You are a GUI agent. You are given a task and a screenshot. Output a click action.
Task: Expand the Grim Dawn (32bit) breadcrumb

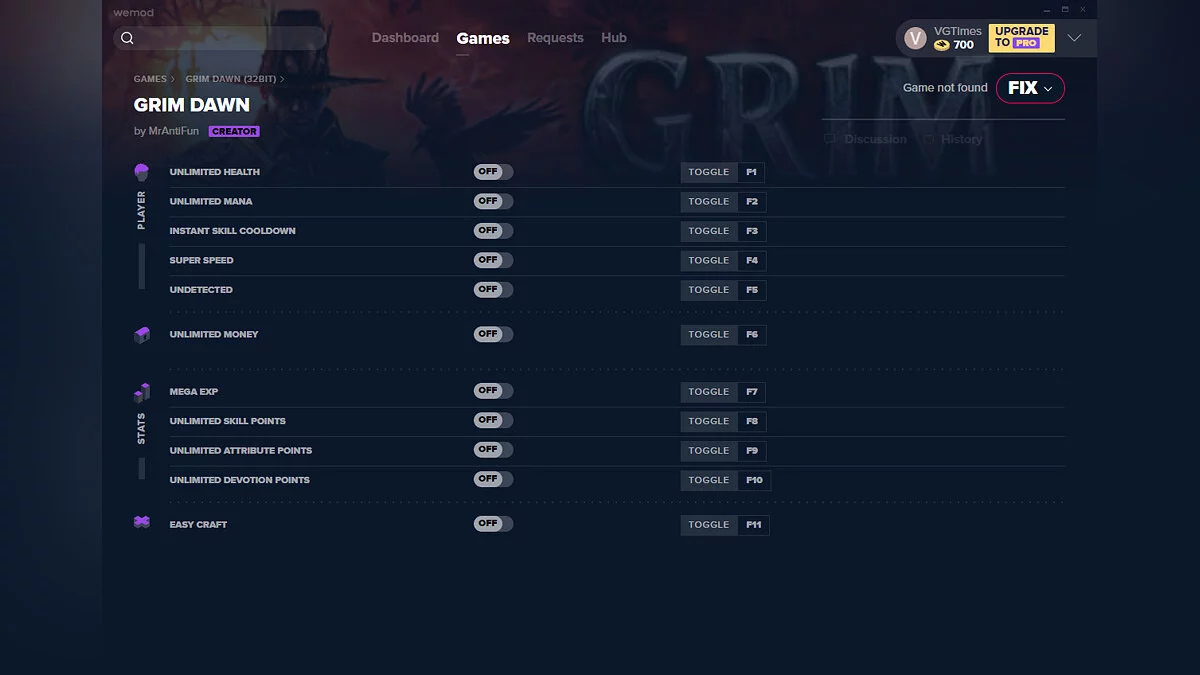(234, 79)
